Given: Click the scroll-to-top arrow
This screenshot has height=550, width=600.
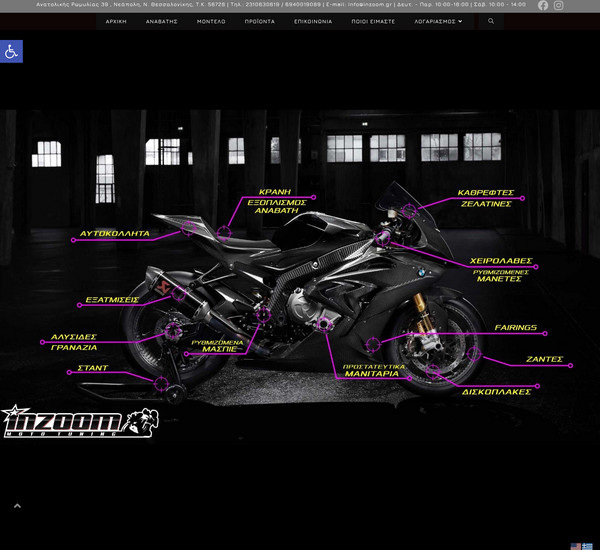Looking at the screenshot, I should (17, 506).
